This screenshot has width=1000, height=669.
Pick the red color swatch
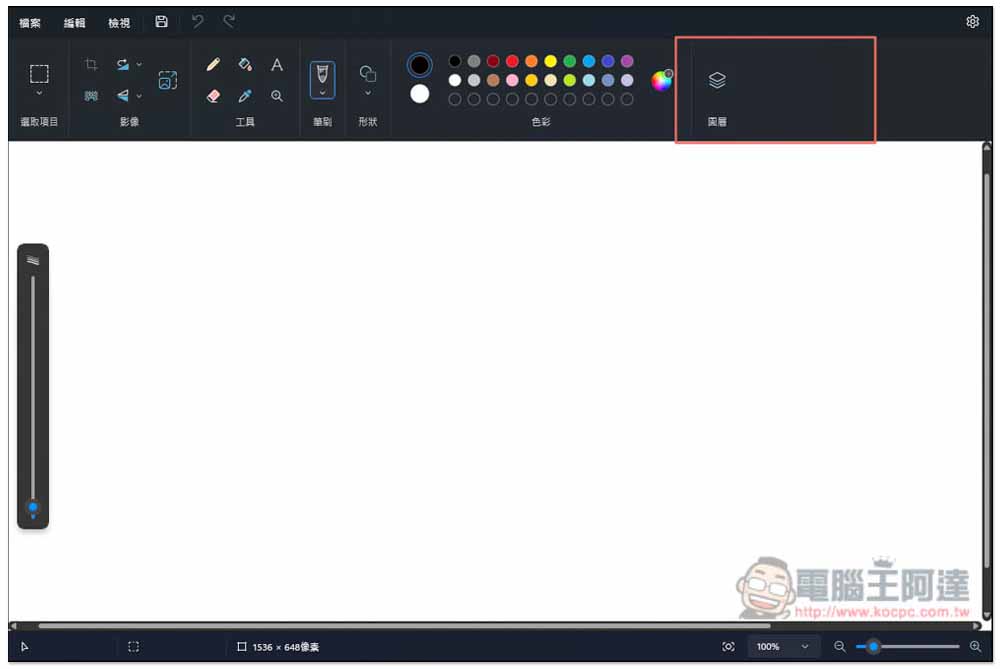tap(512, 61)
